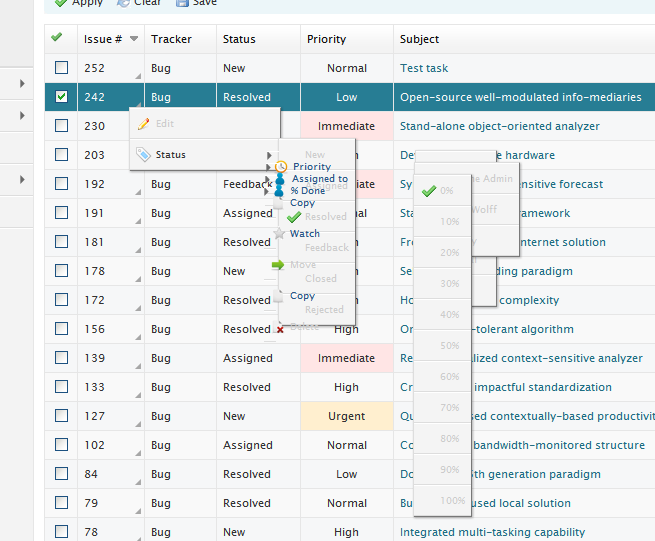
Task: Click the Status tag icon
Action: pyautogui.click(x=143, y=155)
